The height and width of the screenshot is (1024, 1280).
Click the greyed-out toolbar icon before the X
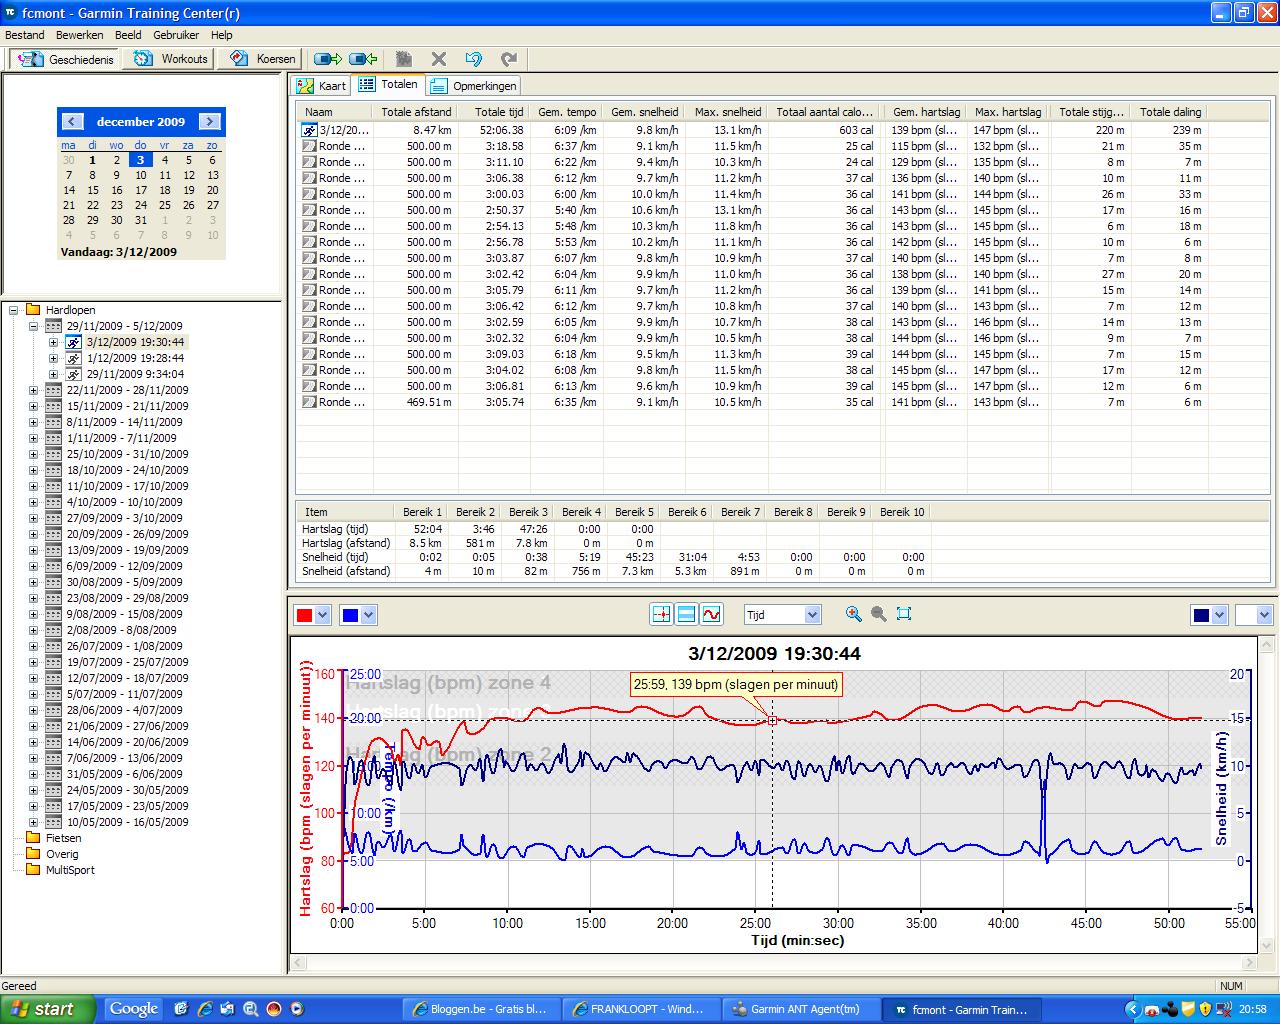click(404, 59)
